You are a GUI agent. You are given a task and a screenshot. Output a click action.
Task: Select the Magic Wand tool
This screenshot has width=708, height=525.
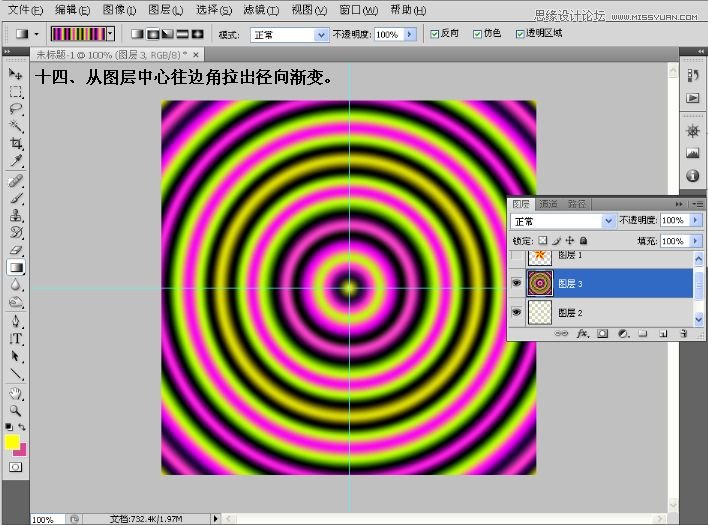(x=15, y=126)
